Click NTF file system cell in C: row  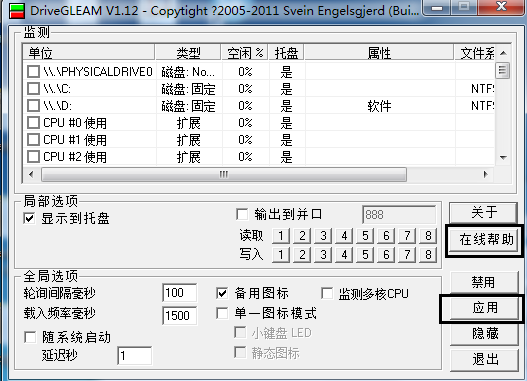coord(483,89)
